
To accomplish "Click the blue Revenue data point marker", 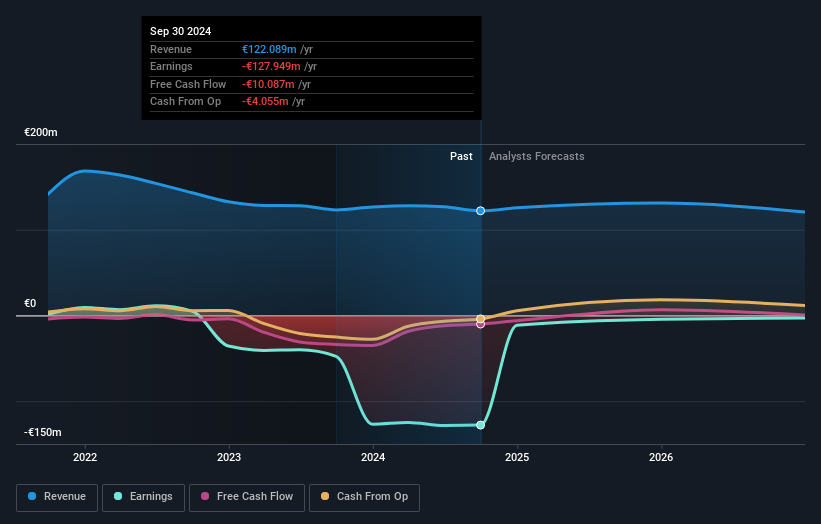I will [480, 211].
